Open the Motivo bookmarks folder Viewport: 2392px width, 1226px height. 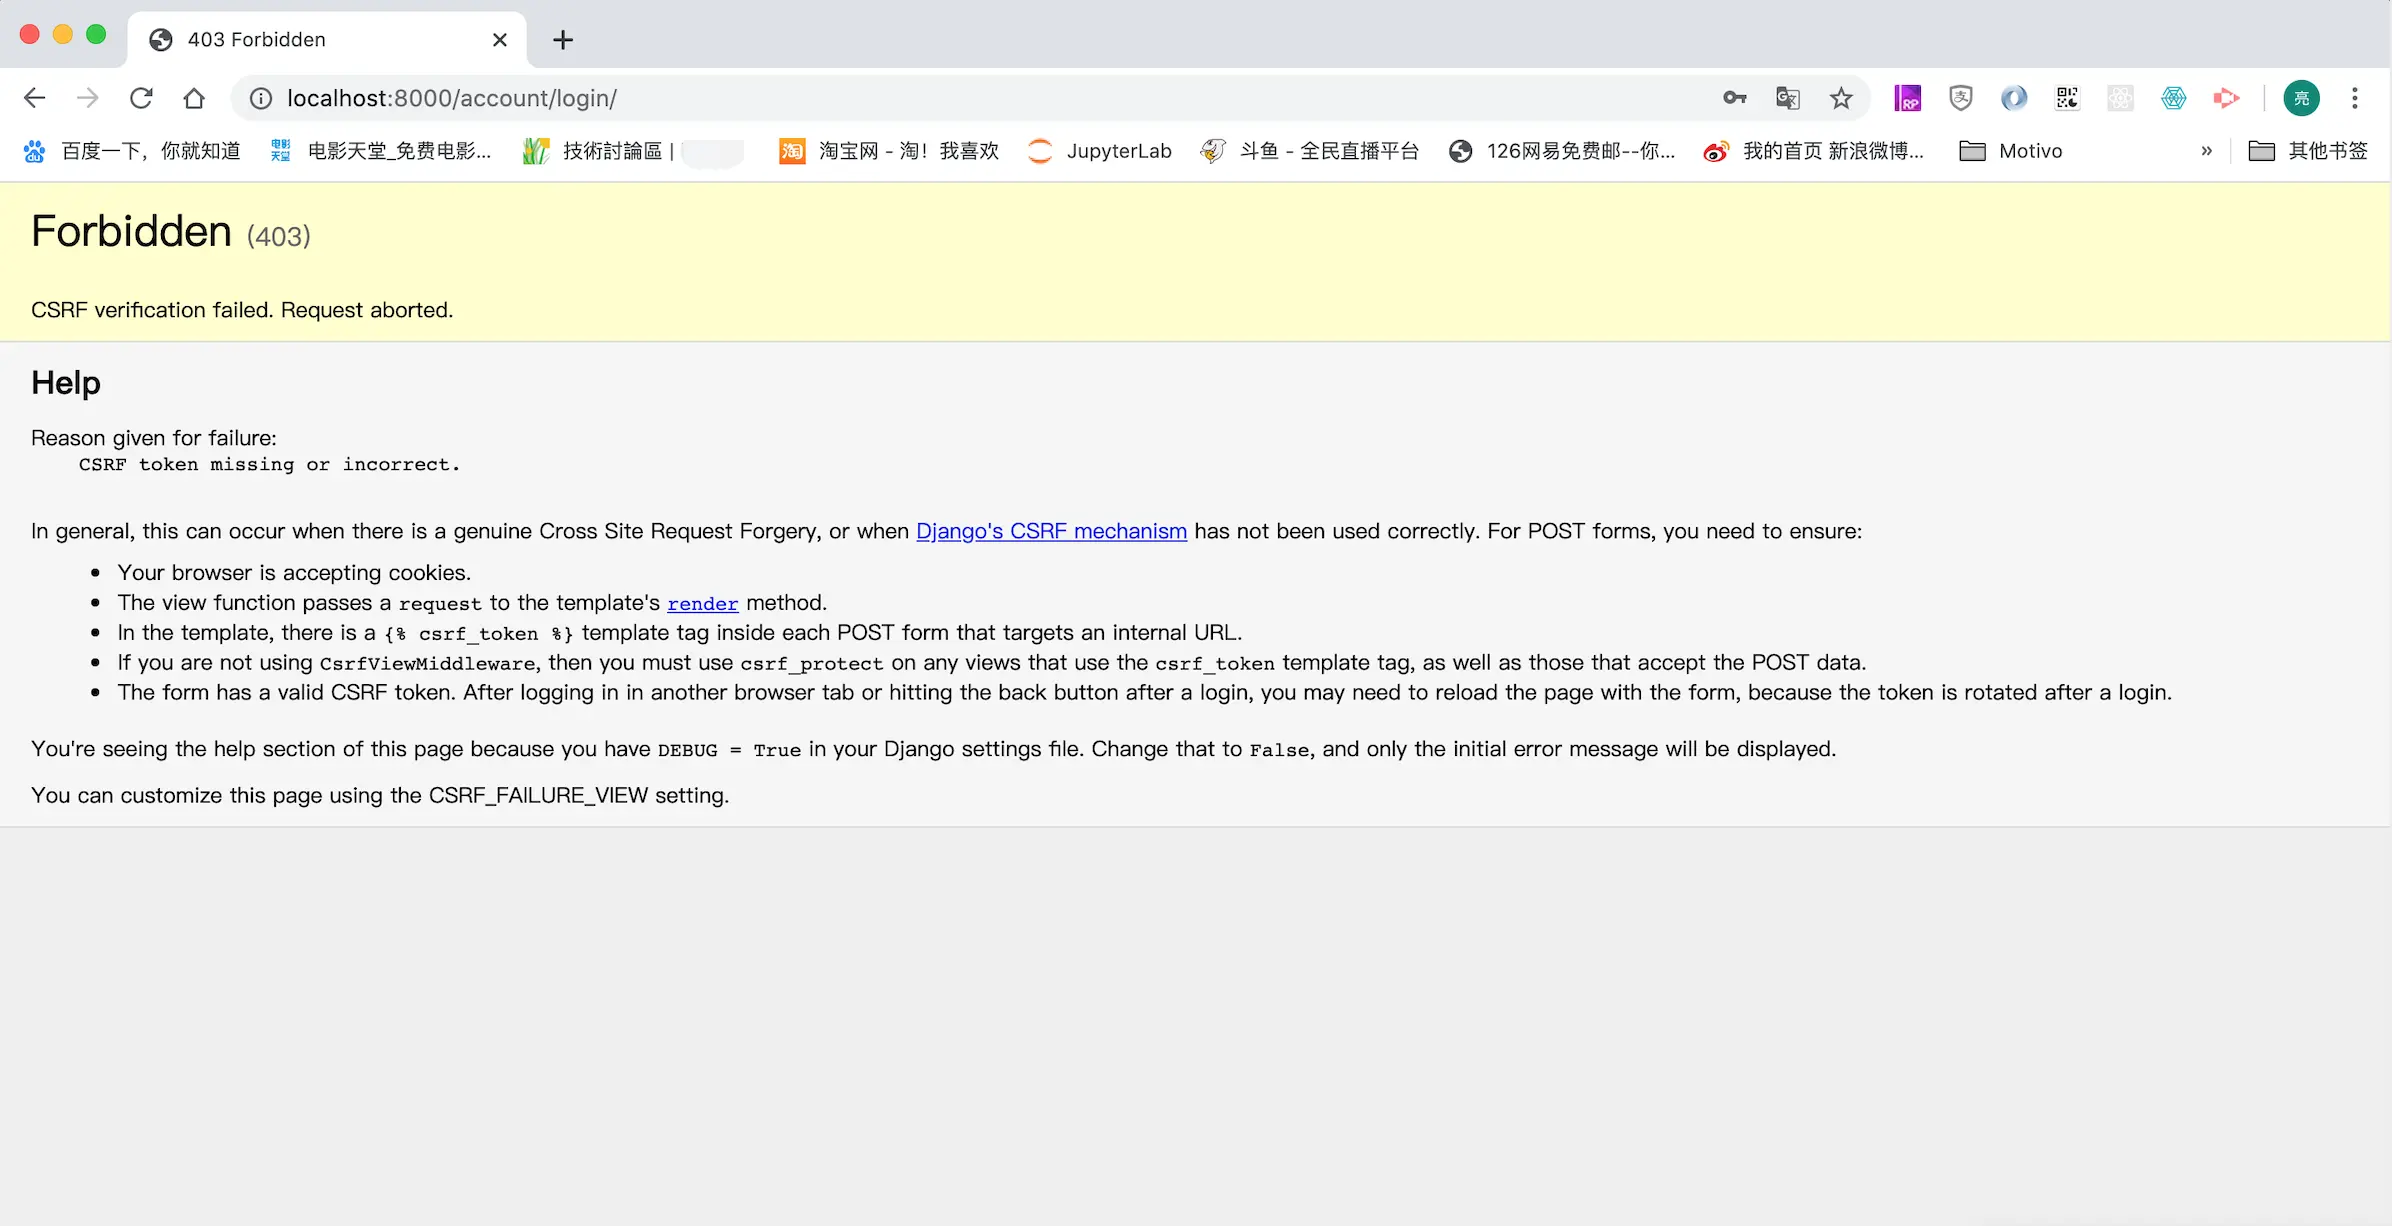pos(2011,151)
